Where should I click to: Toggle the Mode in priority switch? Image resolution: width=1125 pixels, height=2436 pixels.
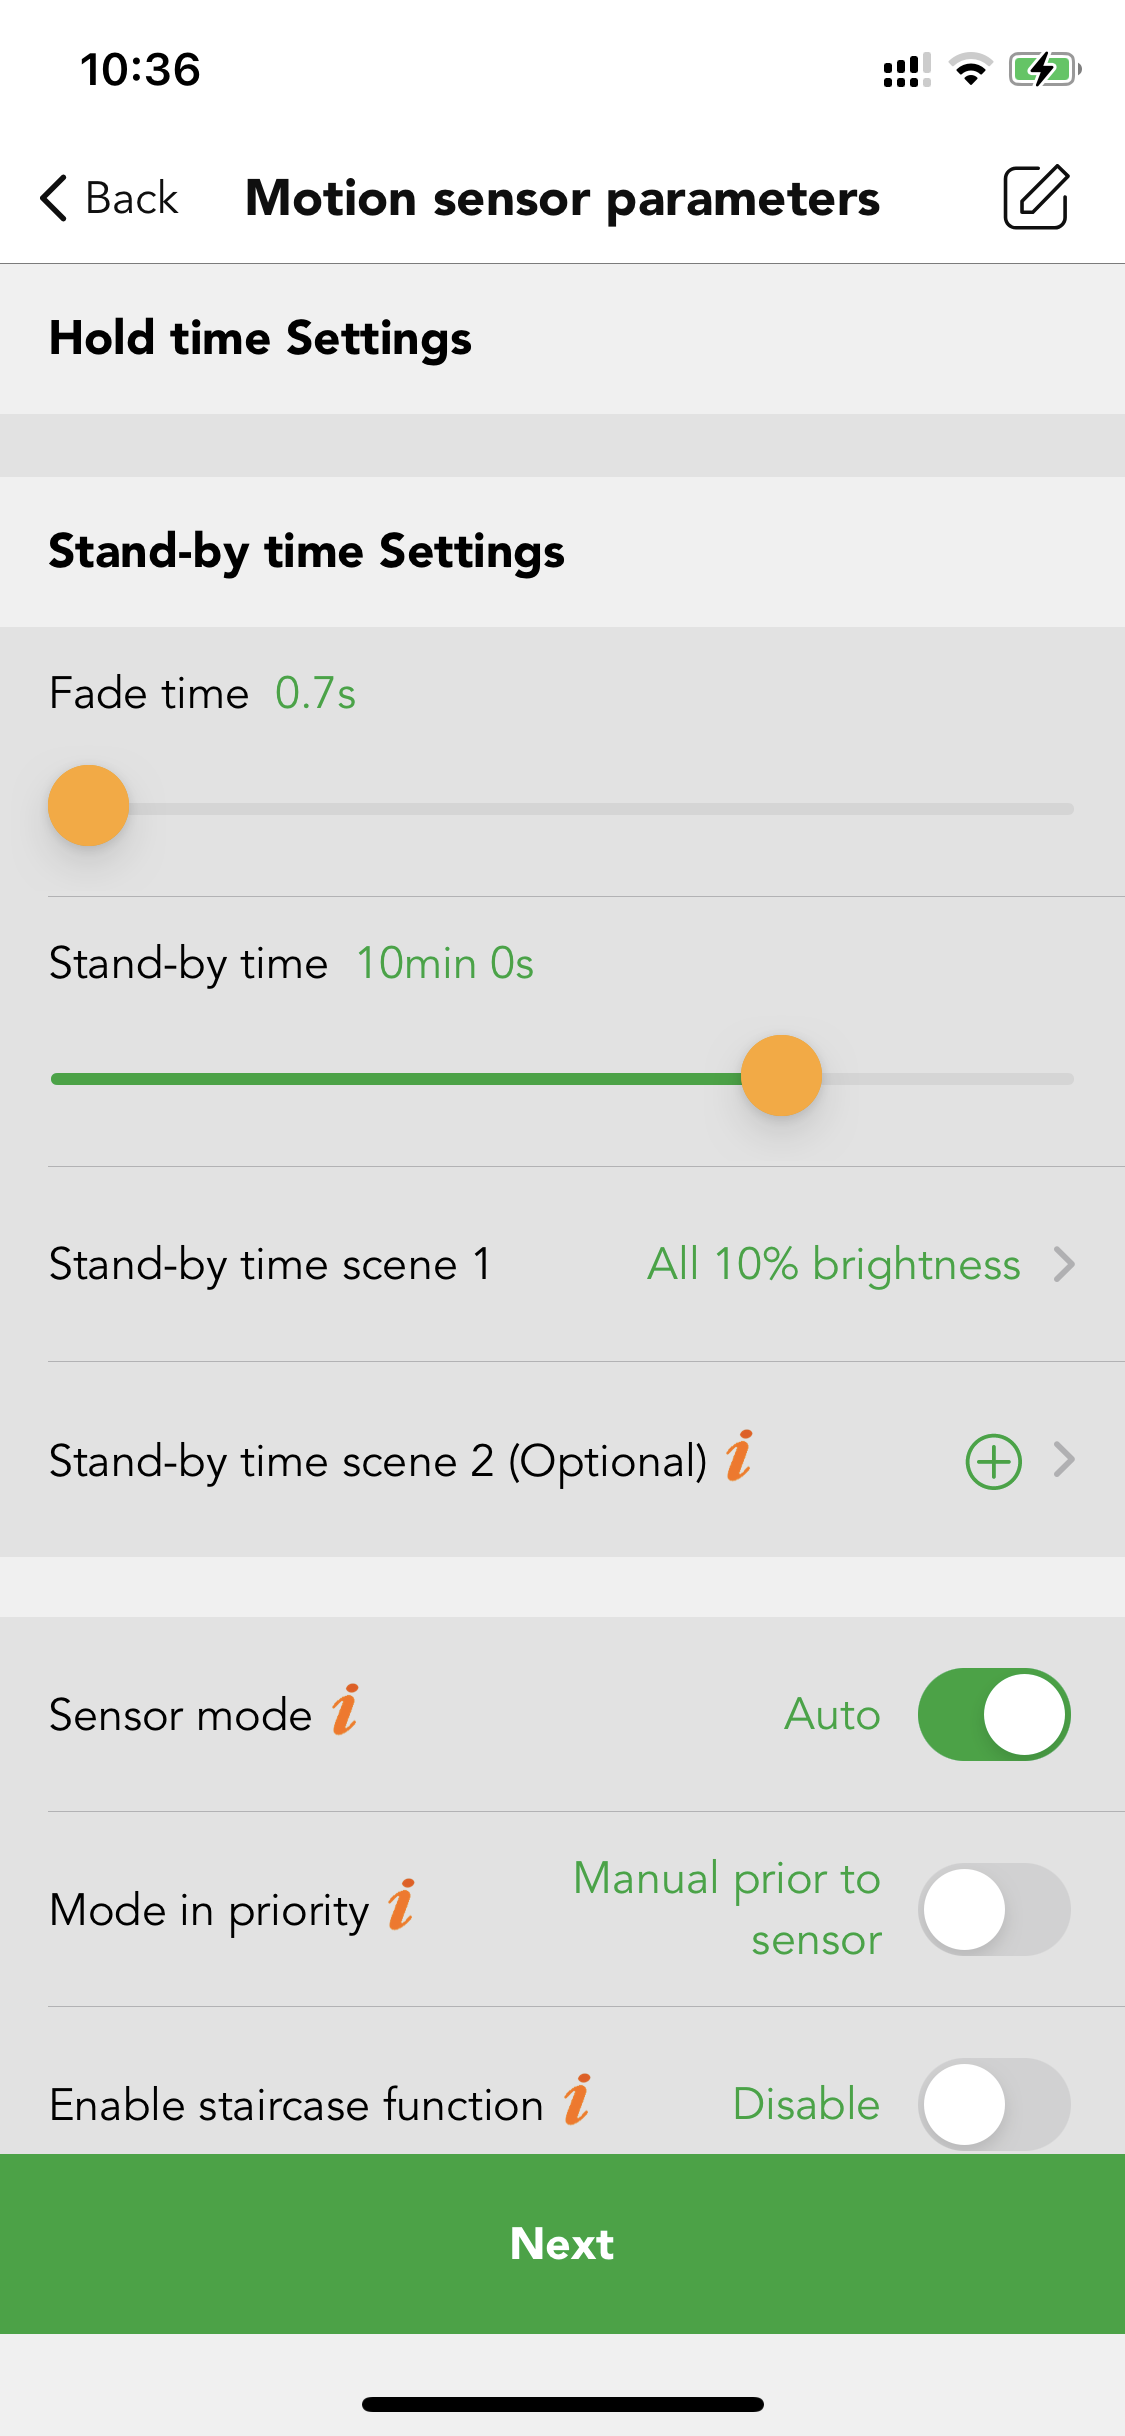click(x=994, y=1909)
